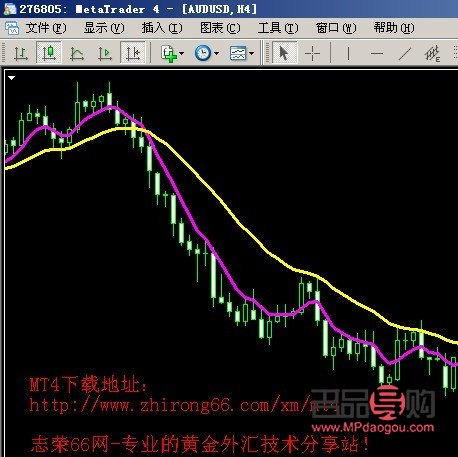Select the Equidistant Channel tool
This screenshot has height=457, width=458.
coord(433,53)
